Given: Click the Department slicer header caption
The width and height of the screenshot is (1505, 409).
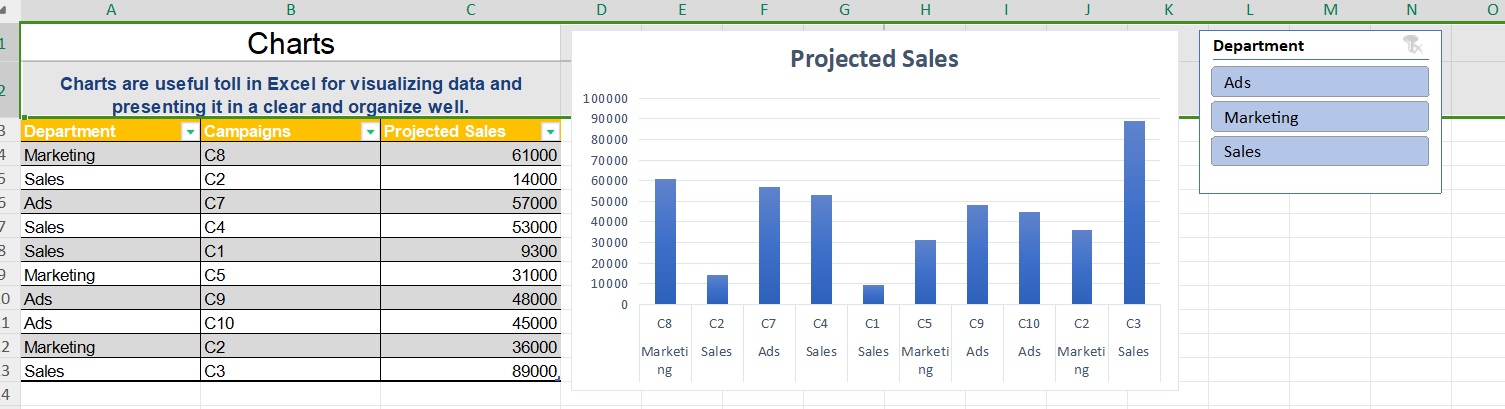Looking at the screenshot, I should 1258,46.
